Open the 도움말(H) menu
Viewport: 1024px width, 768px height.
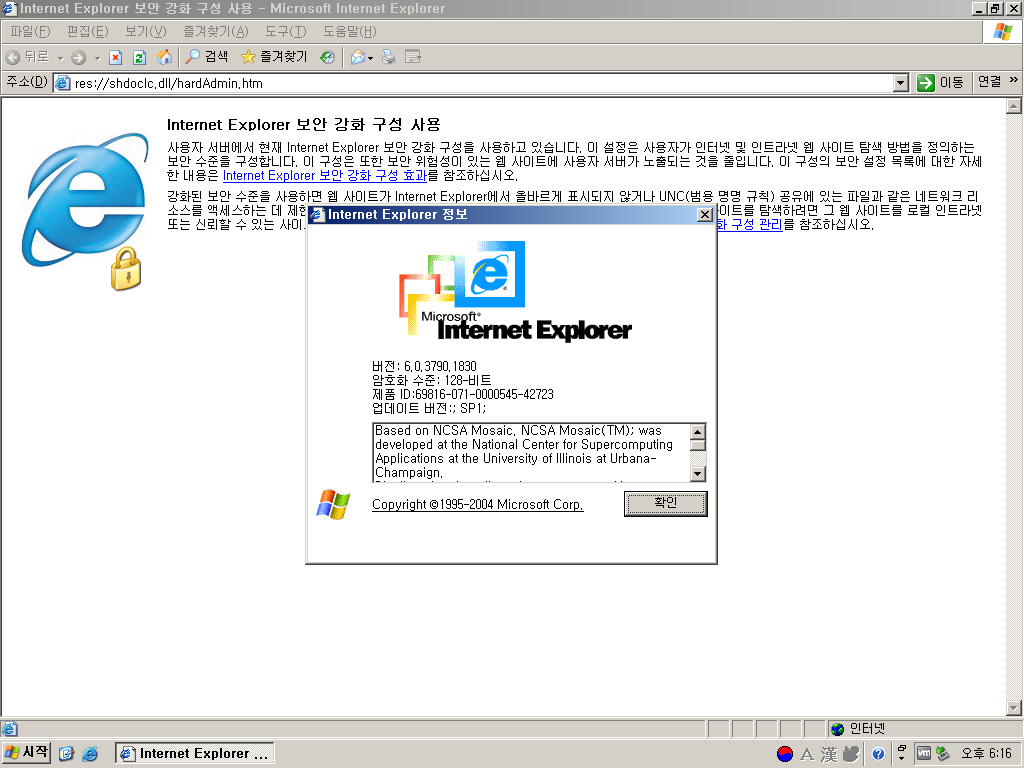point(349,31)
